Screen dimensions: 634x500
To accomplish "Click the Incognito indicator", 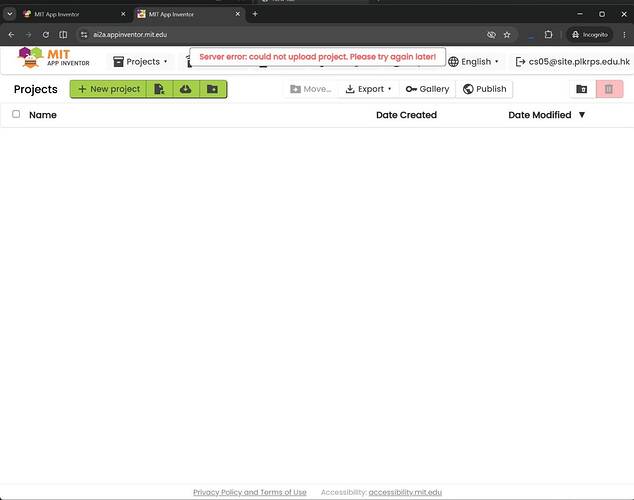I will coord(590,35).
